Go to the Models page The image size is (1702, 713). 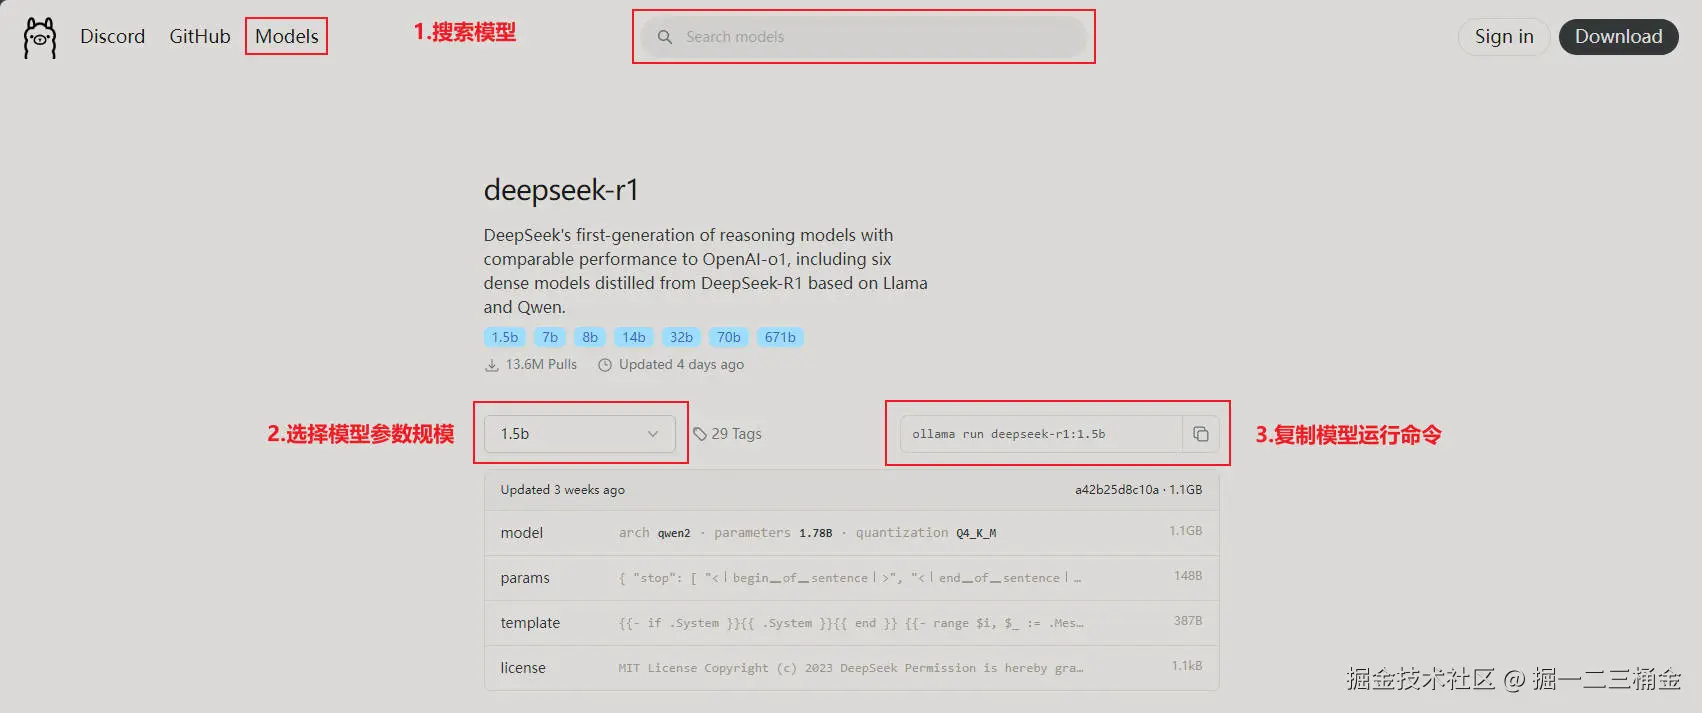coord(287,36)
